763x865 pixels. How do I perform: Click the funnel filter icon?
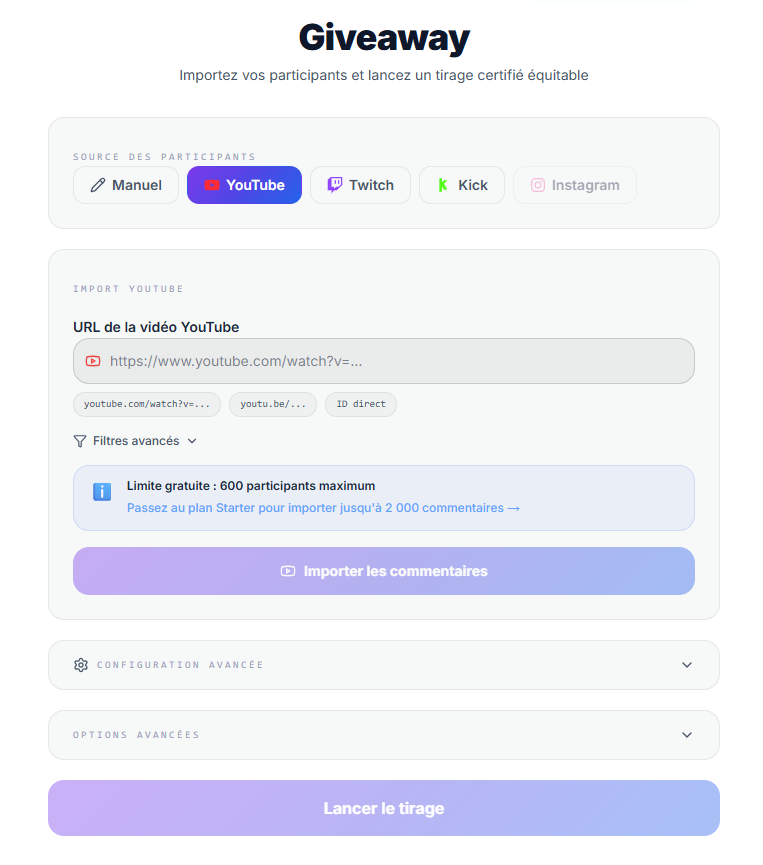(80, 441)
